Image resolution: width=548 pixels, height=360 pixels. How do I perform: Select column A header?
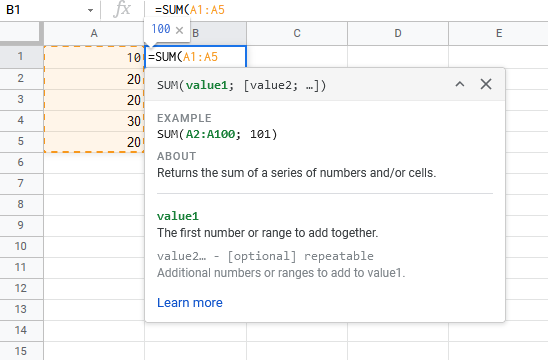[x=94, y=33]
